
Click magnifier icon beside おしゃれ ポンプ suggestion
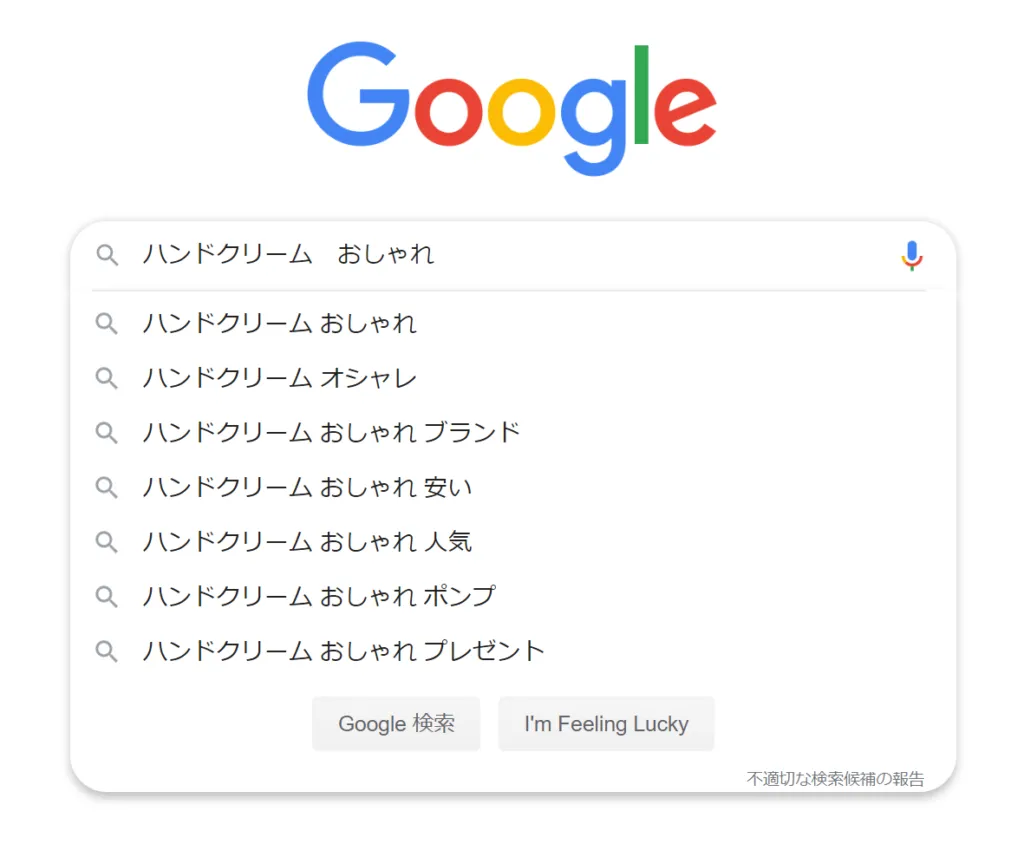pos(106,596)
